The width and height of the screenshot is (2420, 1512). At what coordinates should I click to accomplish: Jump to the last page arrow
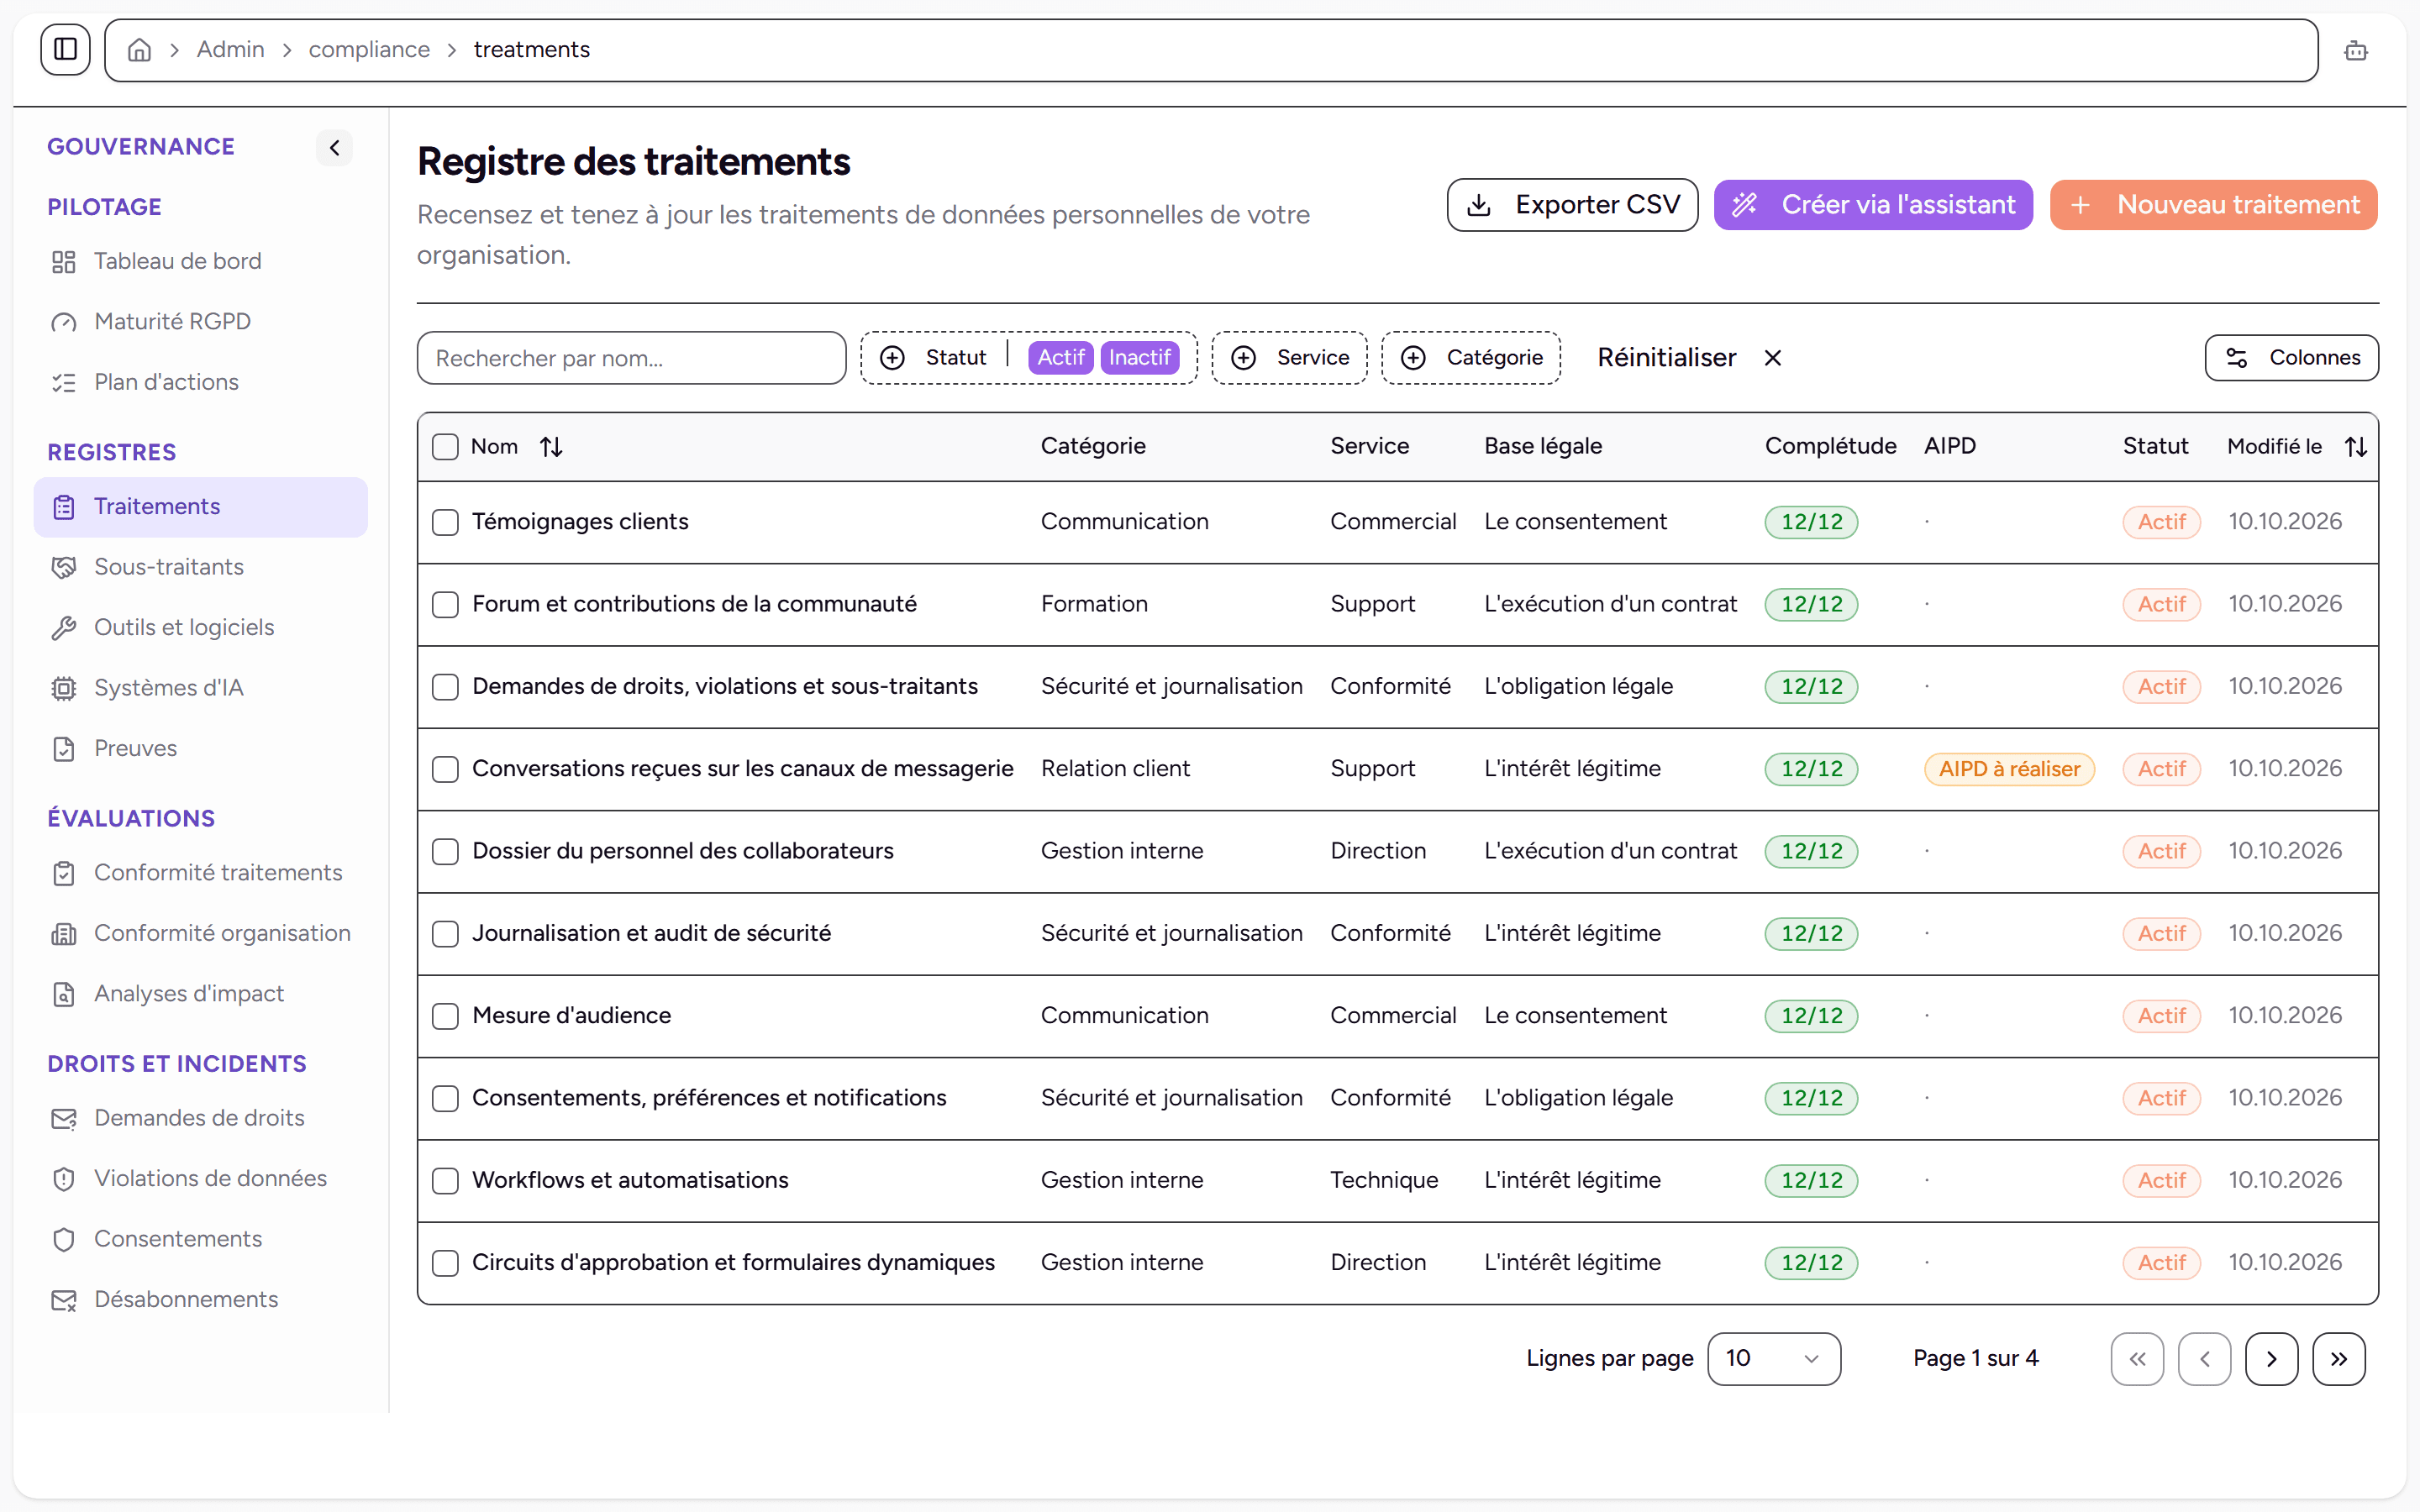pyautogui.click(x=2338, y=1359)
